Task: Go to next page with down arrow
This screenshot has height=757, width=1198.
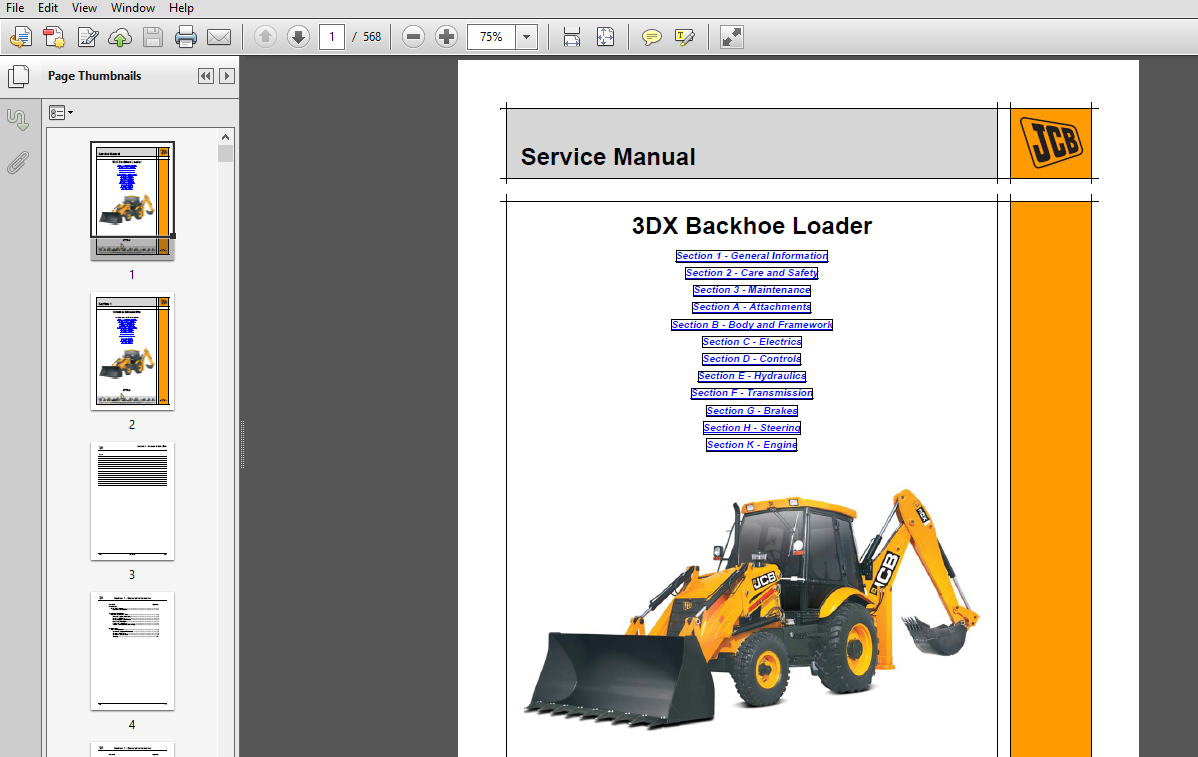Action: (298, 36)
